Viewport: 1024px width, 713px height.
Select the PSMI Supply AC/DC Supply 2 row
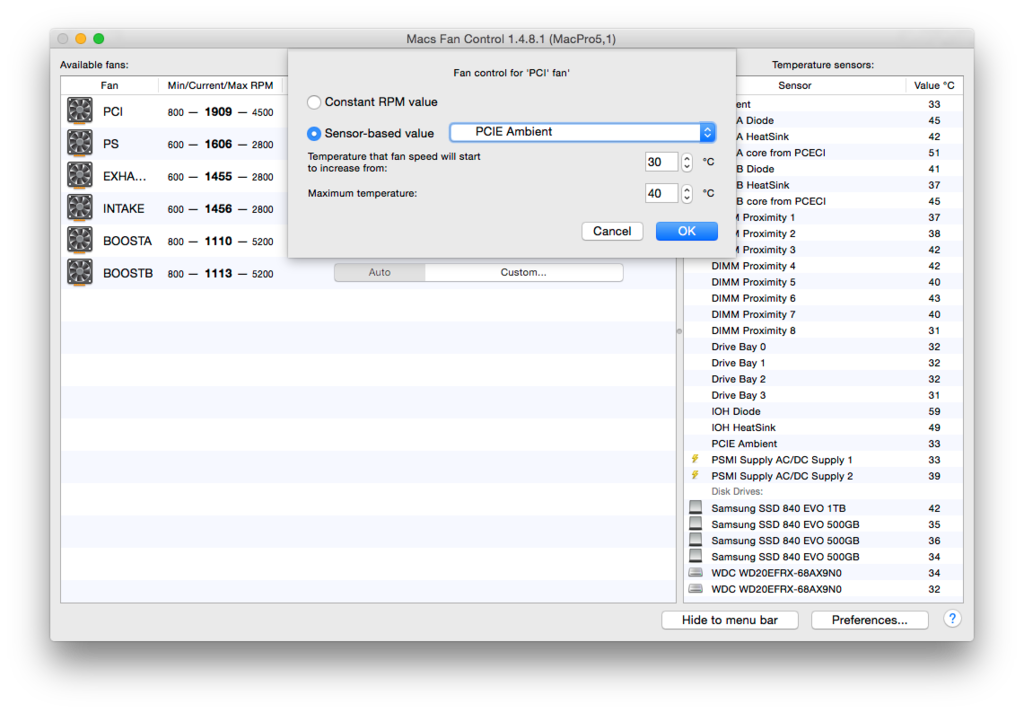tap(824, 476)
